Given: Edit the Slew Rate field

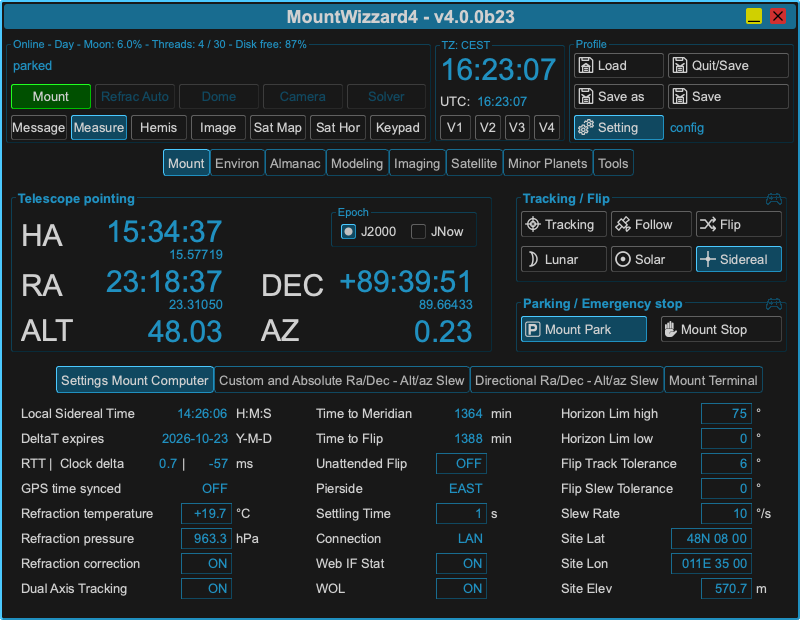Looking at the screenshot, I should click(727, 513).
